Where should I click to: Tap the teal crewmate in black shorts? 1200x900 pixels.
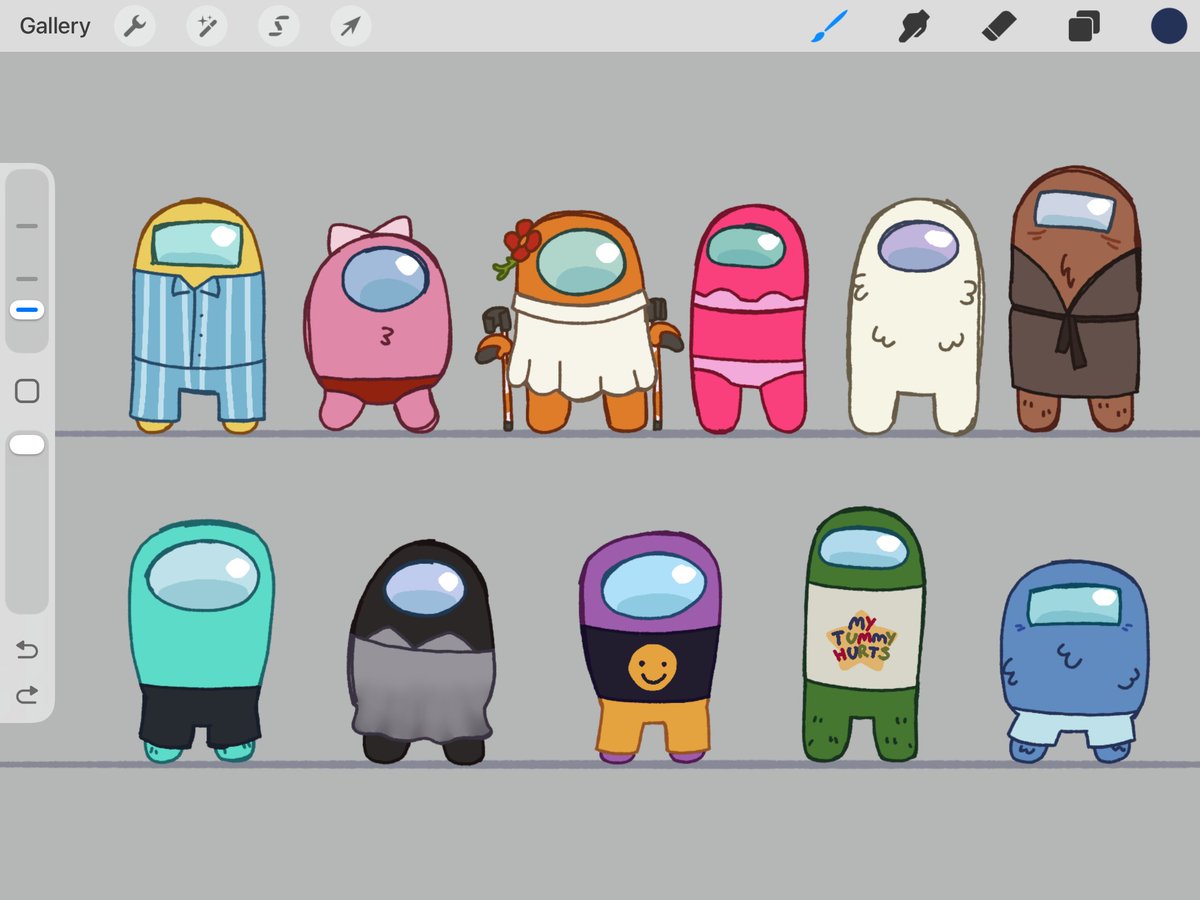click(x=200, y=642)
